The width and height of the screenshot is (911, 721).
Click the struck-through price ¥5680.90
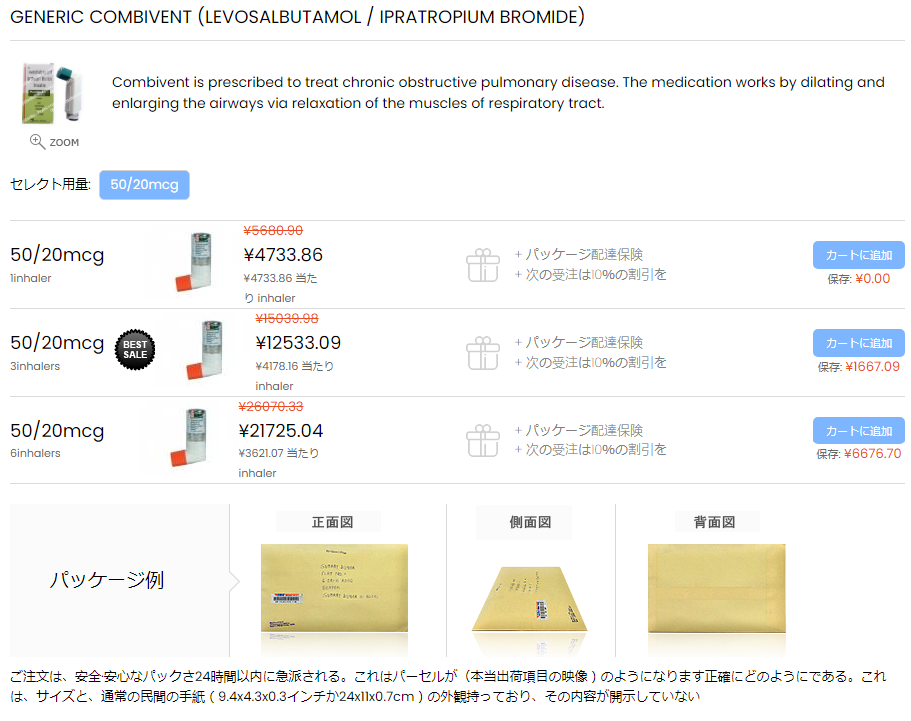pos(273,231)
